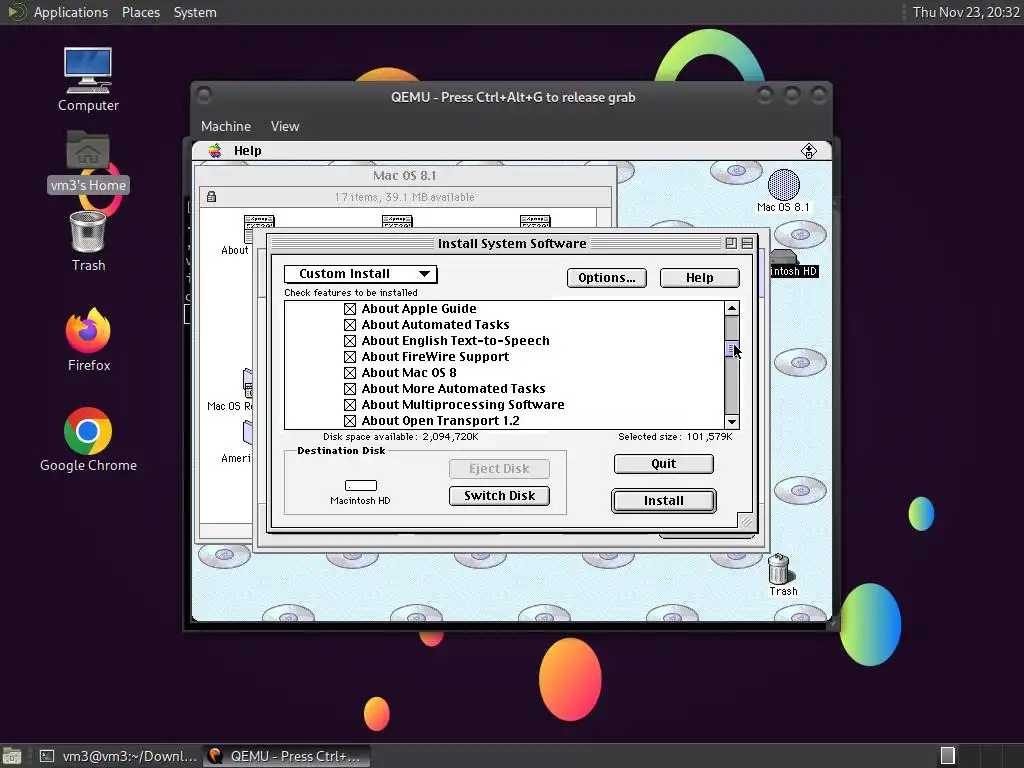Click the Help button in installer

click(x=699, y=278)
